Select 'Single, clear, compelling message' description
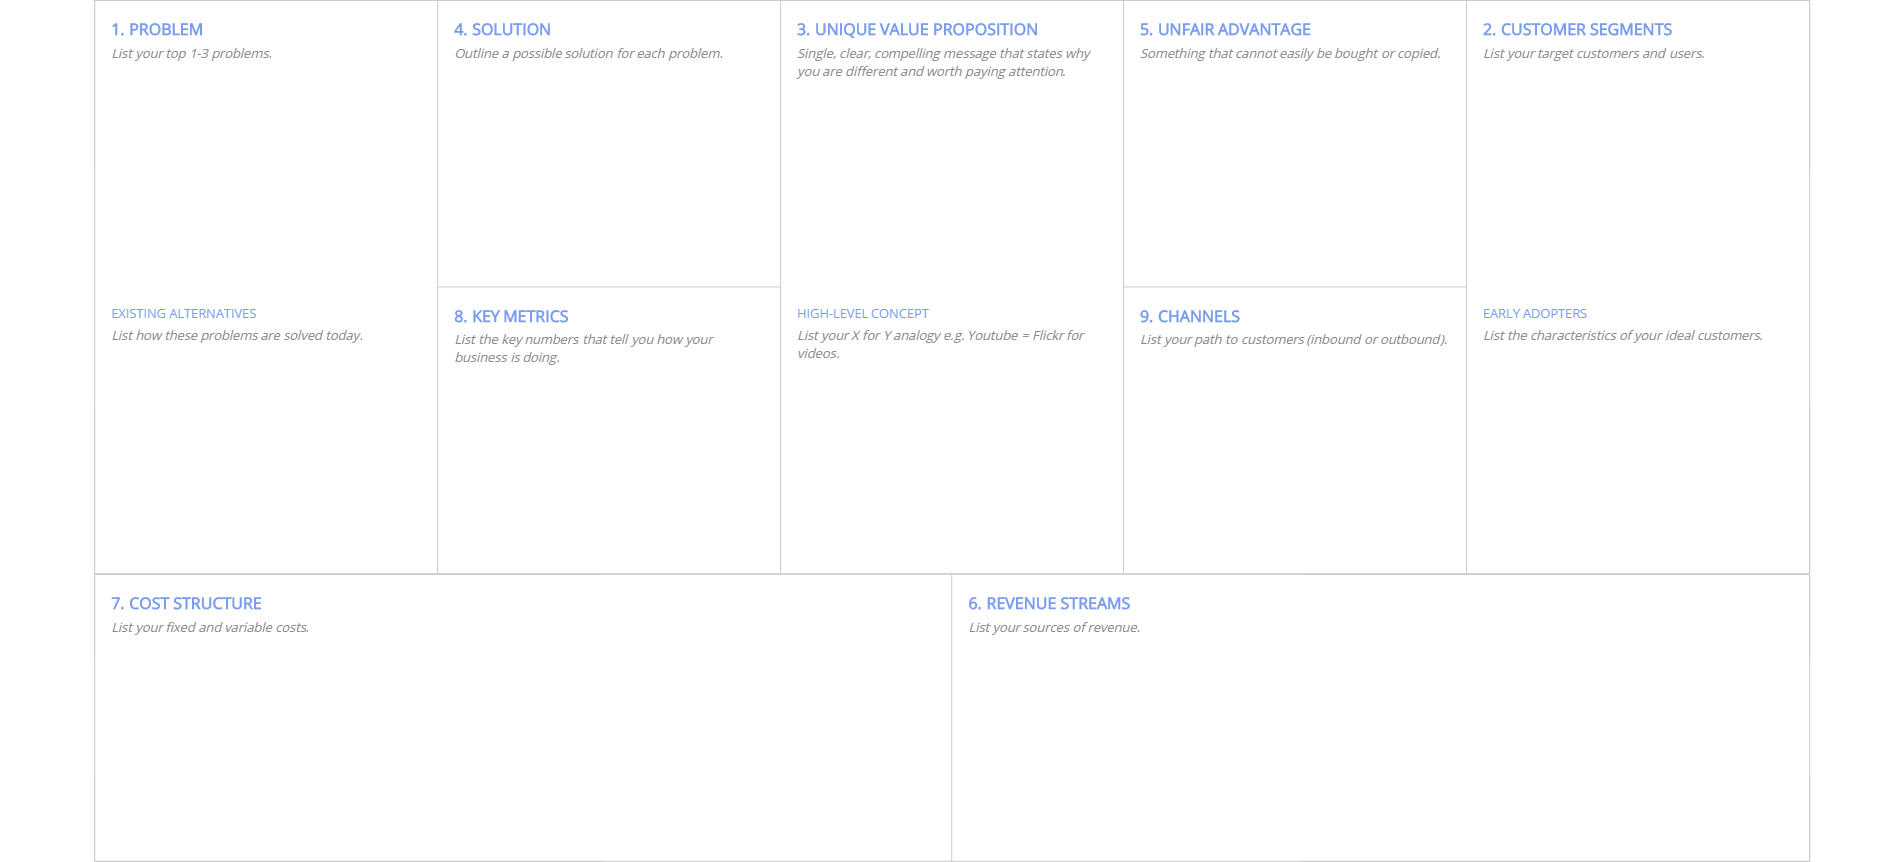Image resolution: width=1904 pixels, height=862 pixels. coord(944,63)
